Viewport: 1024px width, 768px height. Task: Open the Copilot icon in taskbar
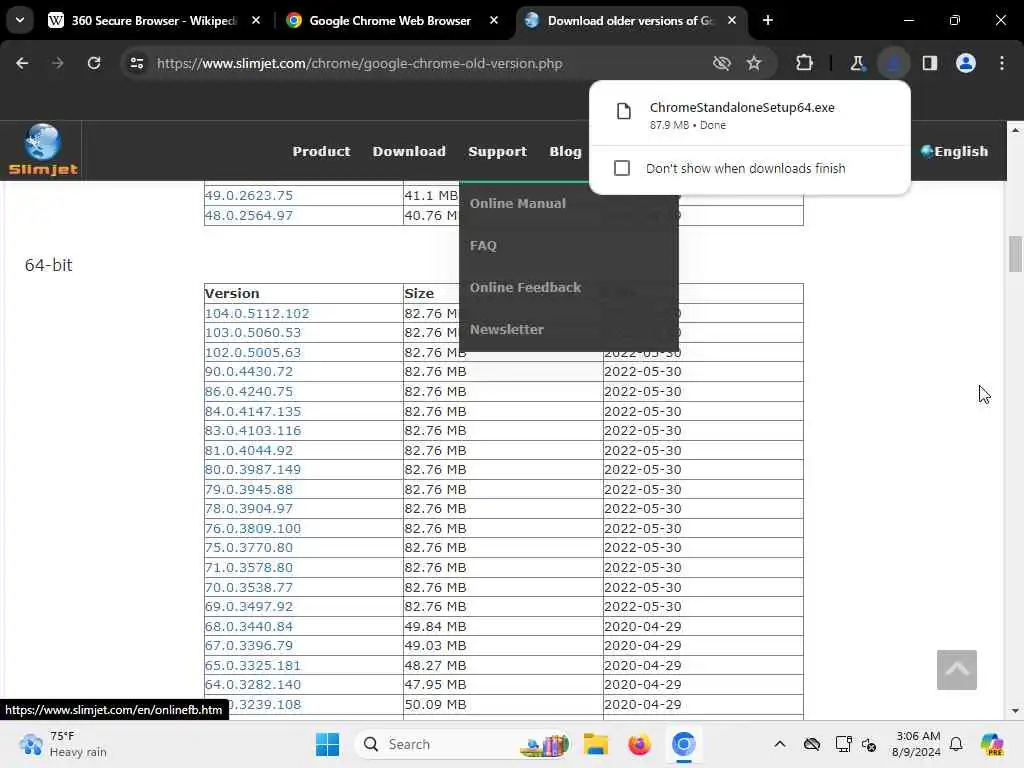point(992,744)
